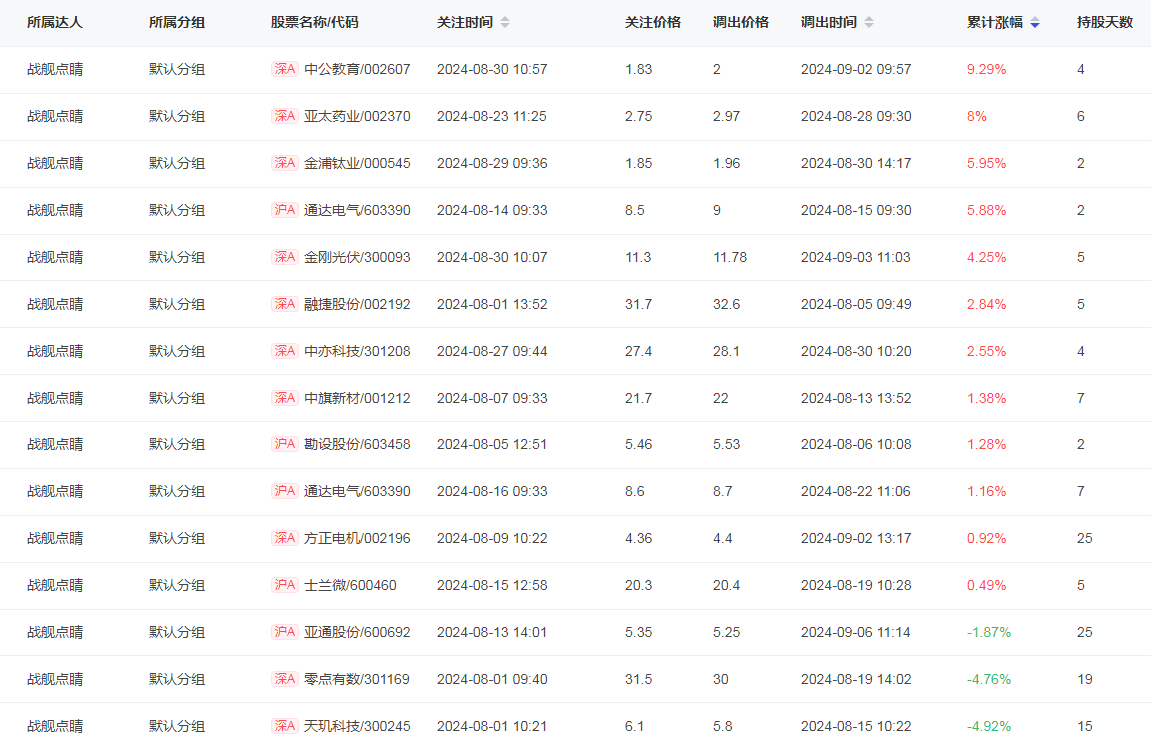Click exit time 2024-09-06 11:14
The height and width of the screenshot is (748, 1151).
(x=856, y=632)
